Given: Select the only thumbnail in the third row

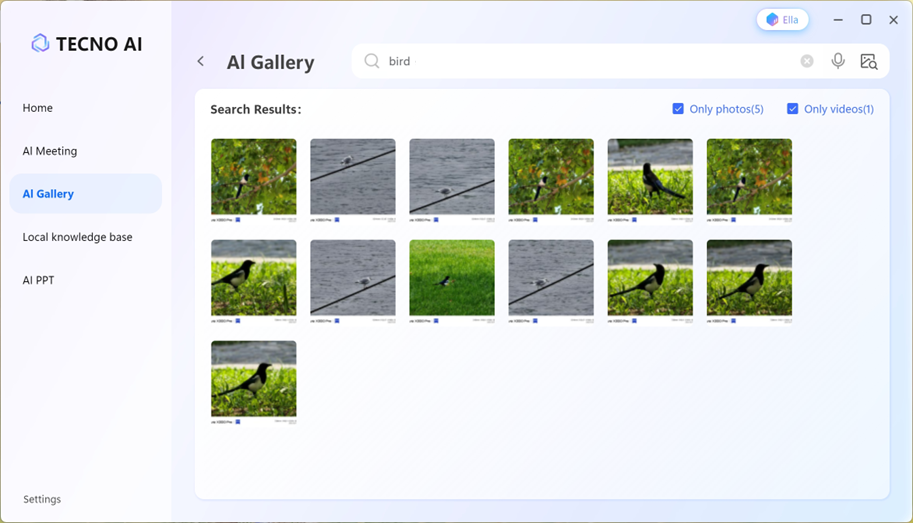Looking at the screenshot, I should click(x=253, y=379).
